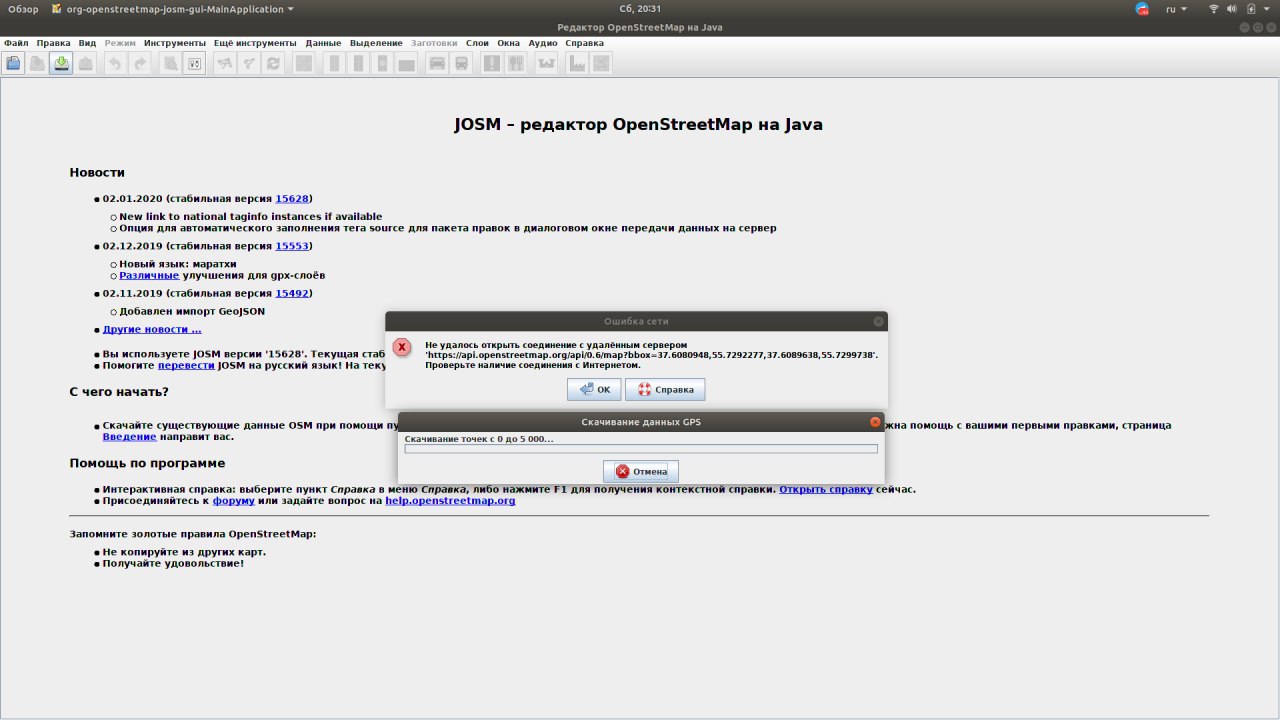Viewport: 1280px width, 720px height.
Task: Open the Введение link
Action: (129, 436)
